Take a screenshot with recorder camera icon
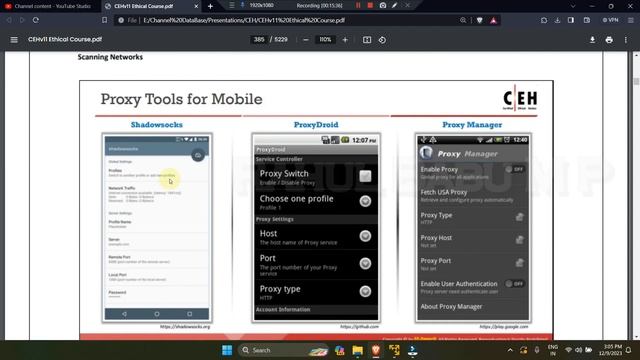Screen dimensions: 640x360 click(383, 6)
